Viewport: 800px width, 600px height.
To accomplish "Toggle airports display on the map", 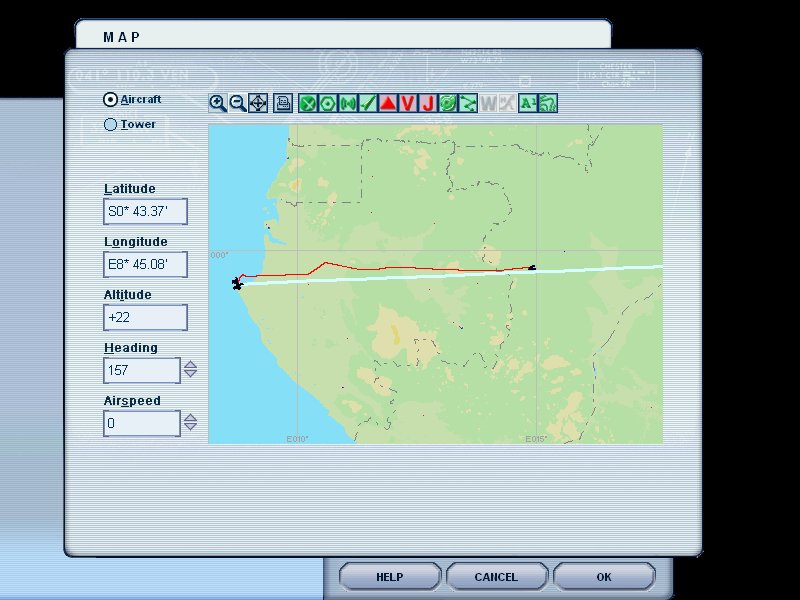I will pos(308,104).
